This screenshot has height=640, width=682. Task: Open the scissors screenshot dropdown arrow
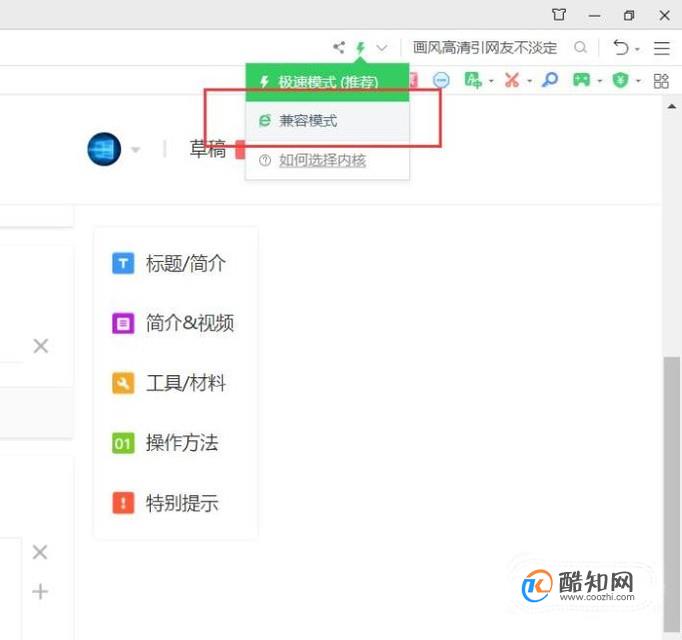[529, 81]
